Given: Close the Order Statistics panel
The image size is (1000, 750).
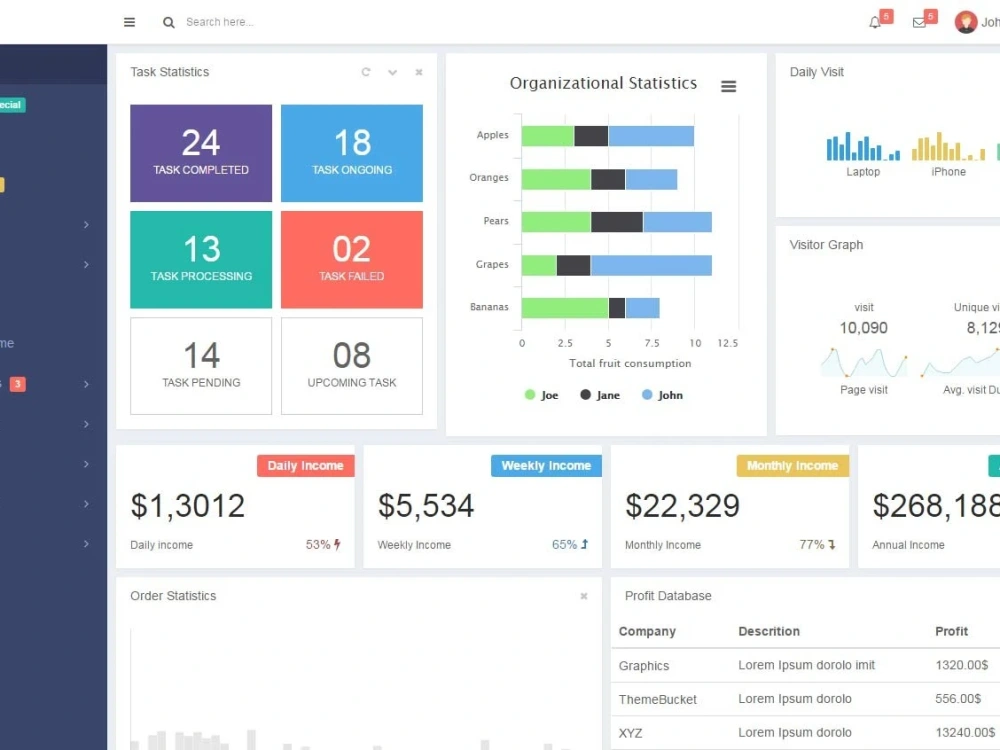Looking at the screenshot, I should click(x=584, y=596).
